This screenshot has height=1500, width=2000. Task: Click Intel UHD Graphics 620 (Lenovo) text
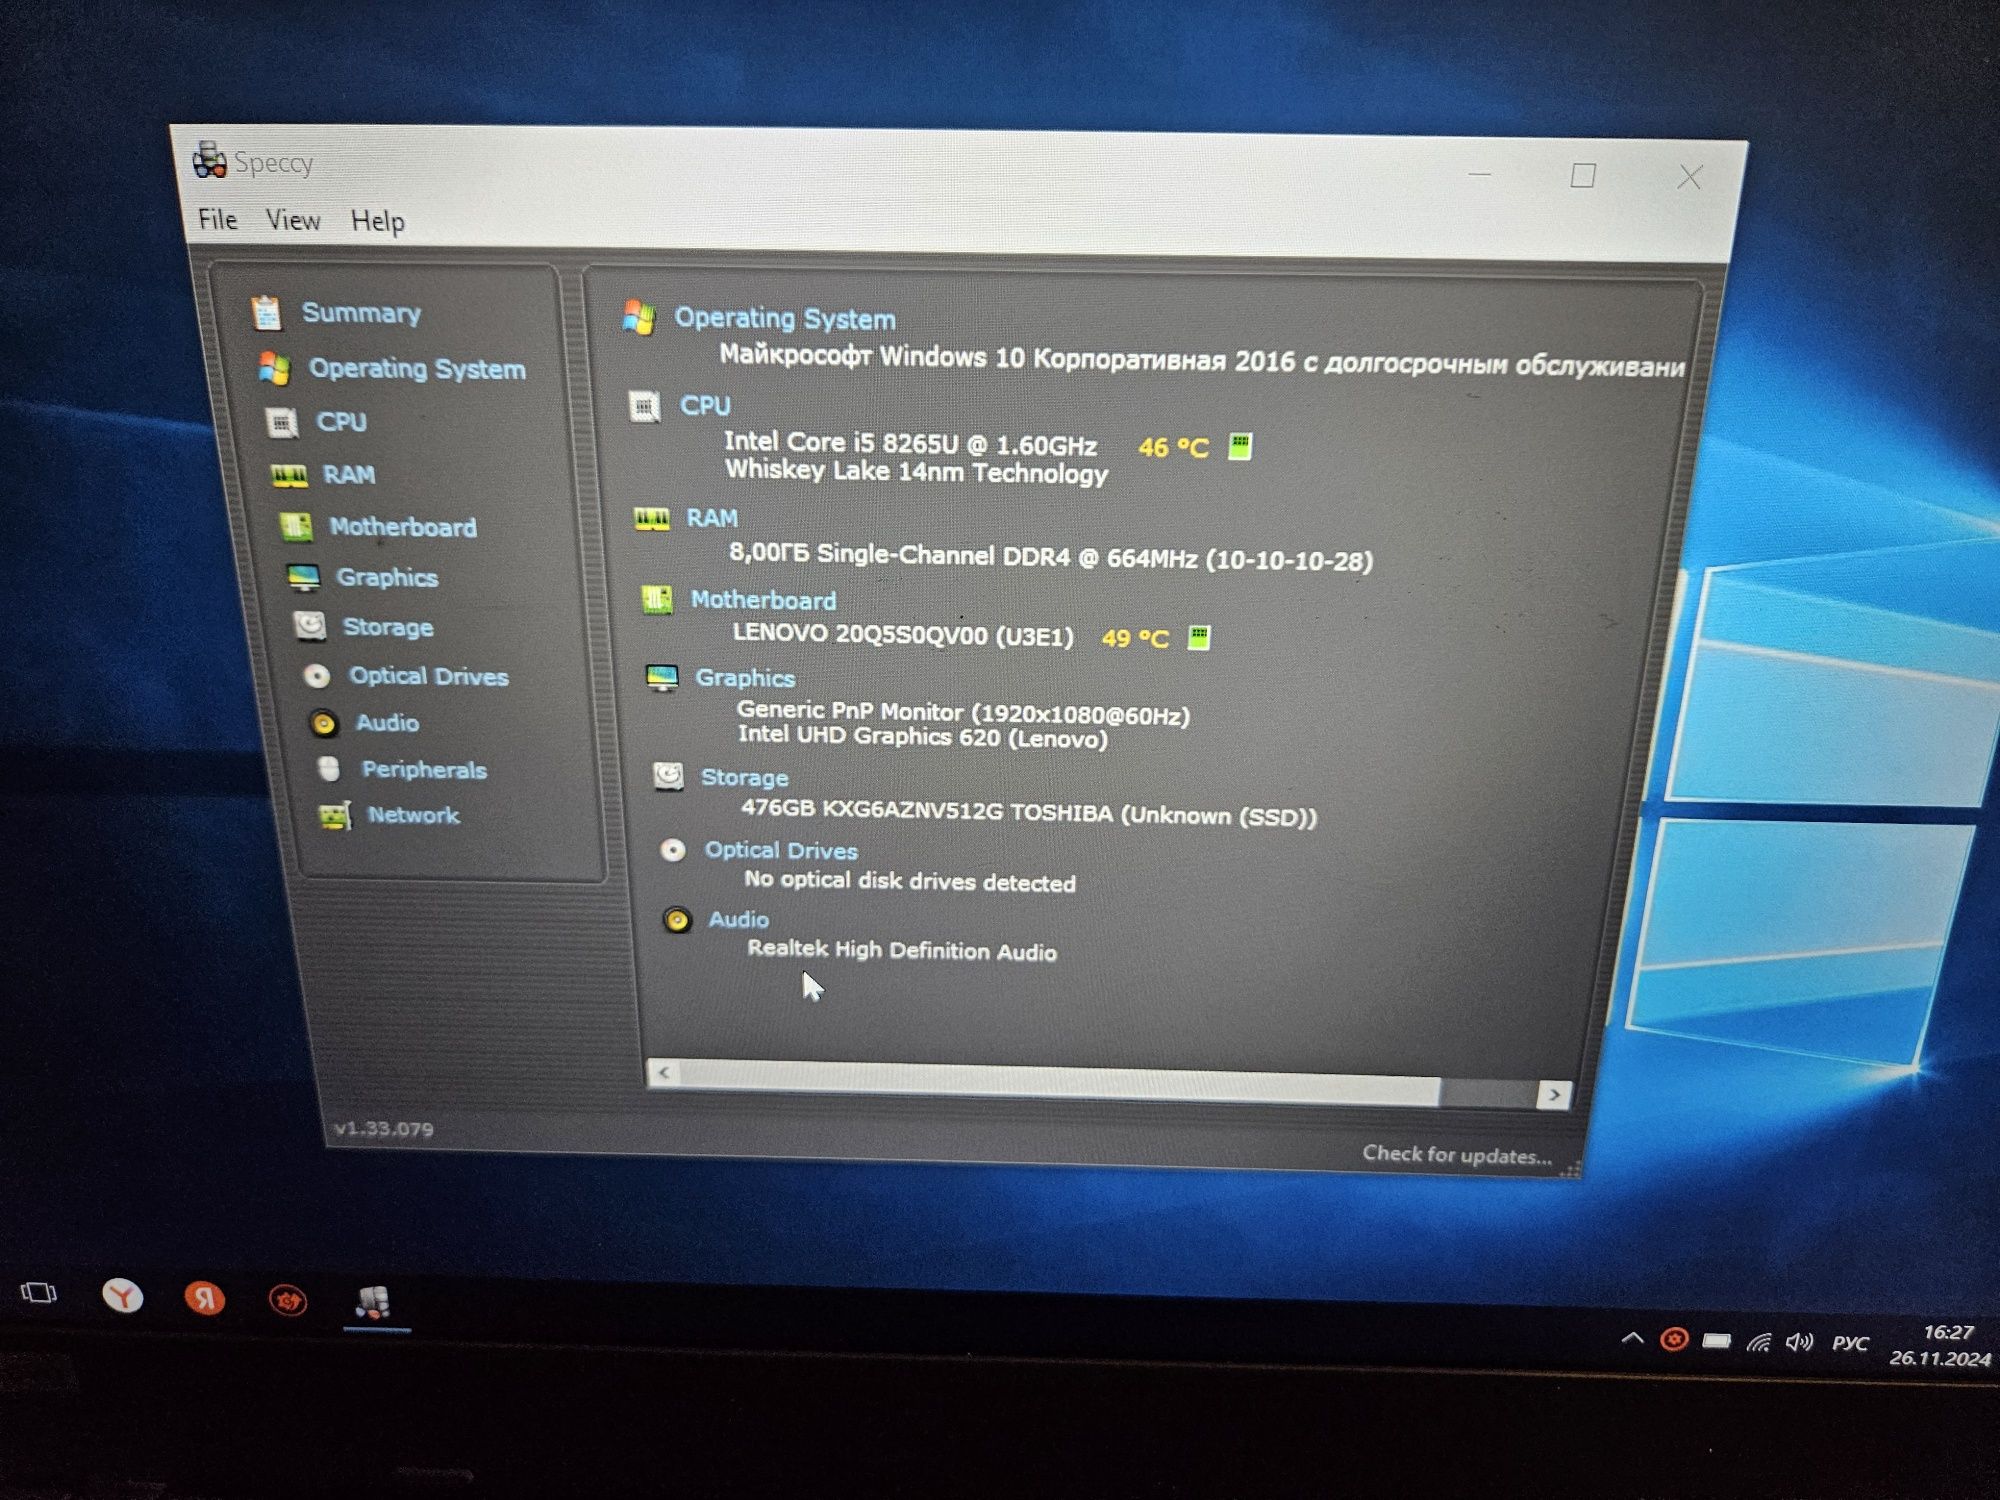tap(923, 736)
